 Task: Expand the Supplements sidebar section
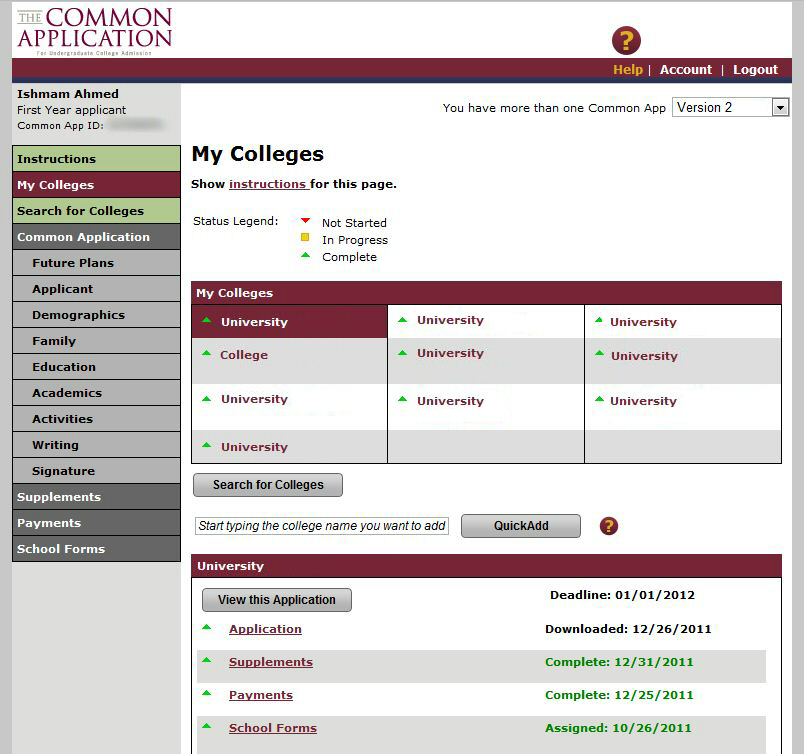pyautogui.click(x=96, y=497)
